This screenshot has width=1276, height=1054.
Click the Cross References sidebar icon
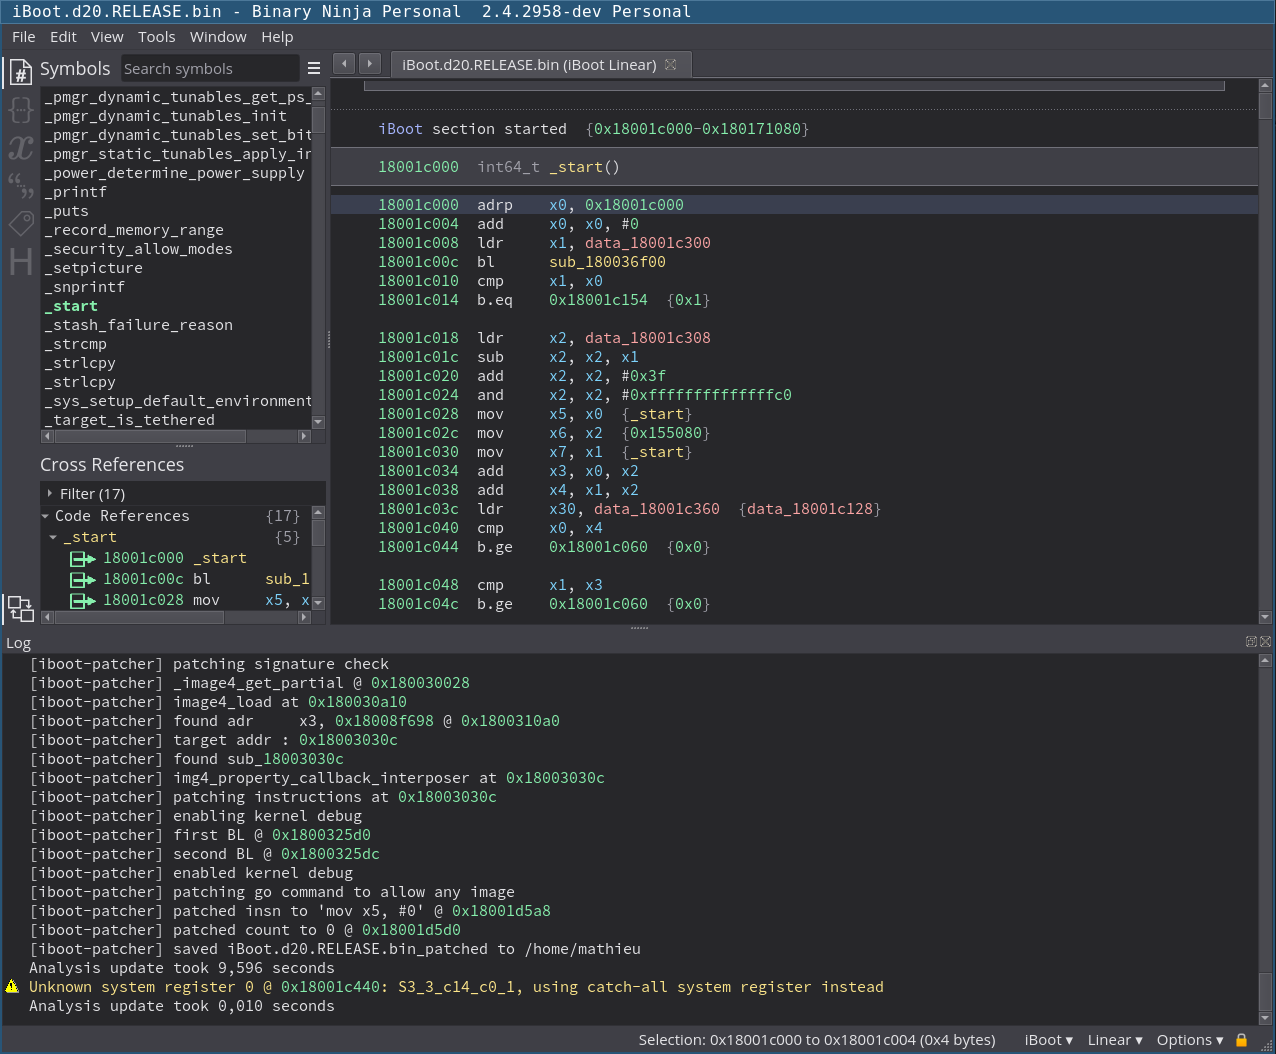coord(20,607)
